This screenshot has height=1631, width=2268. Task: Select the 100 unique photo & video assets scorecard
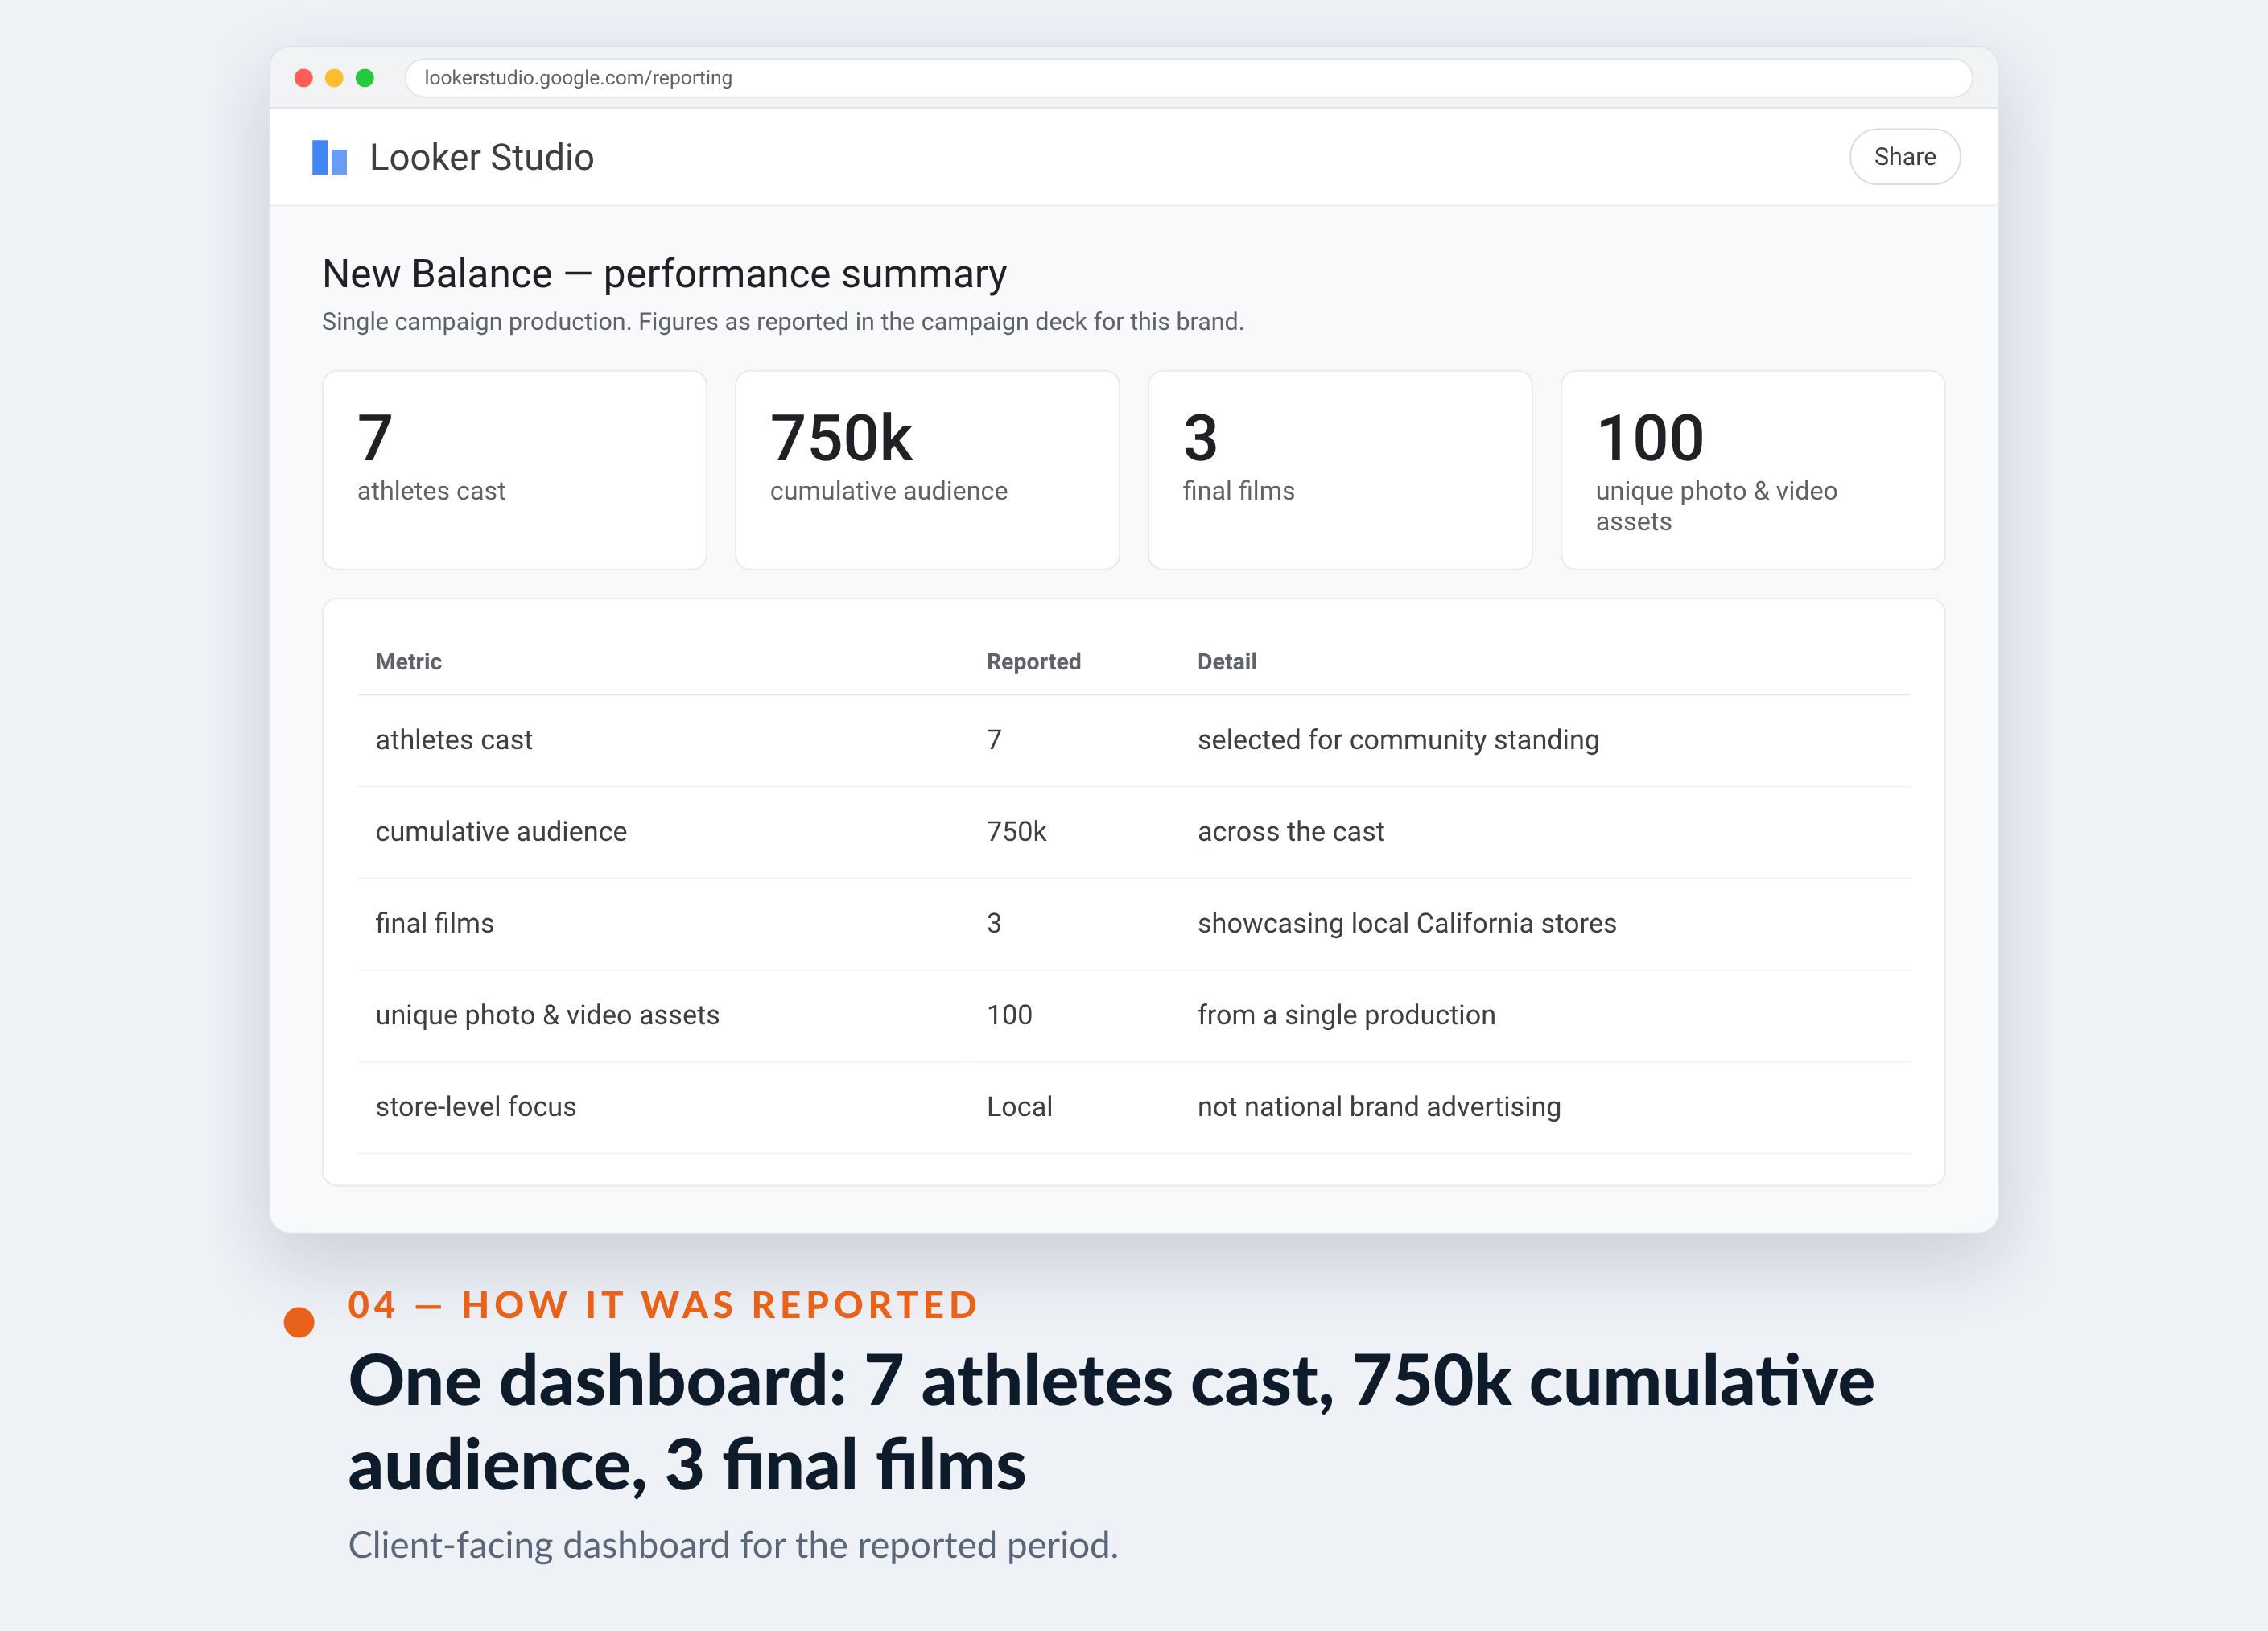[1753, 470]
